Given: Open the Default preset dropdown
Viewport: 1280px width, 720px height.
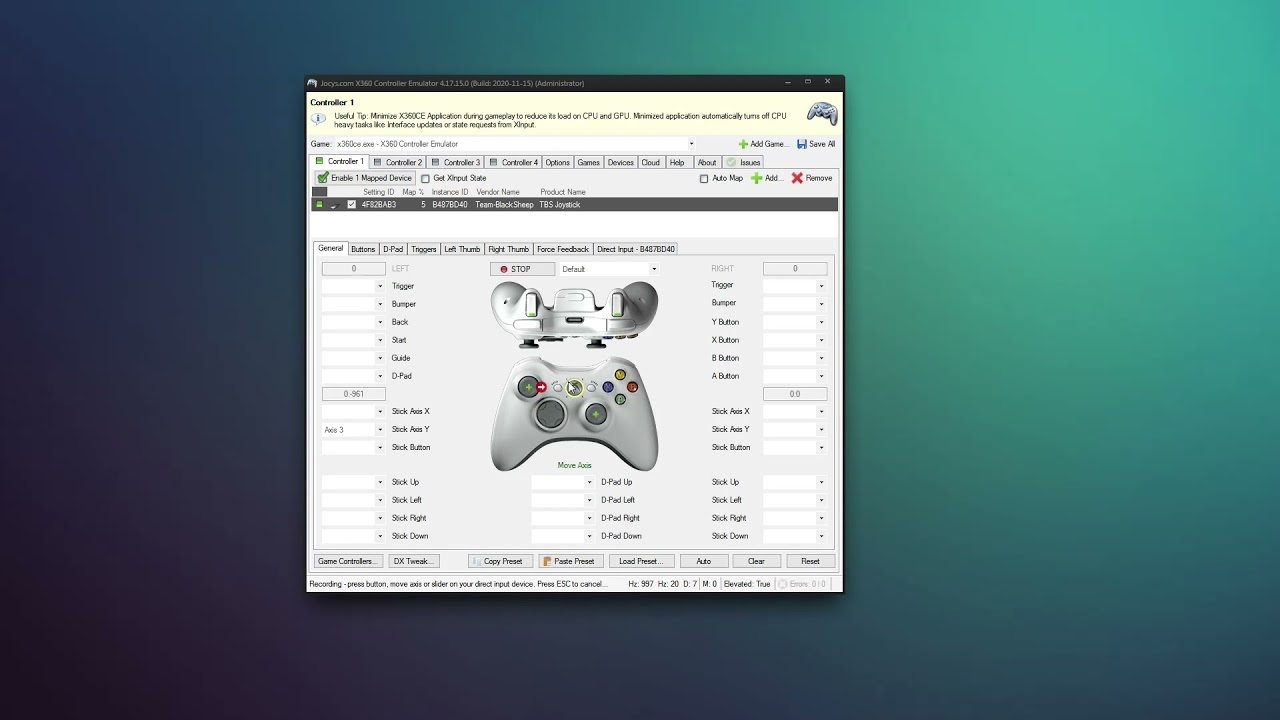Looking at the screenshot, I should point(654,269).
